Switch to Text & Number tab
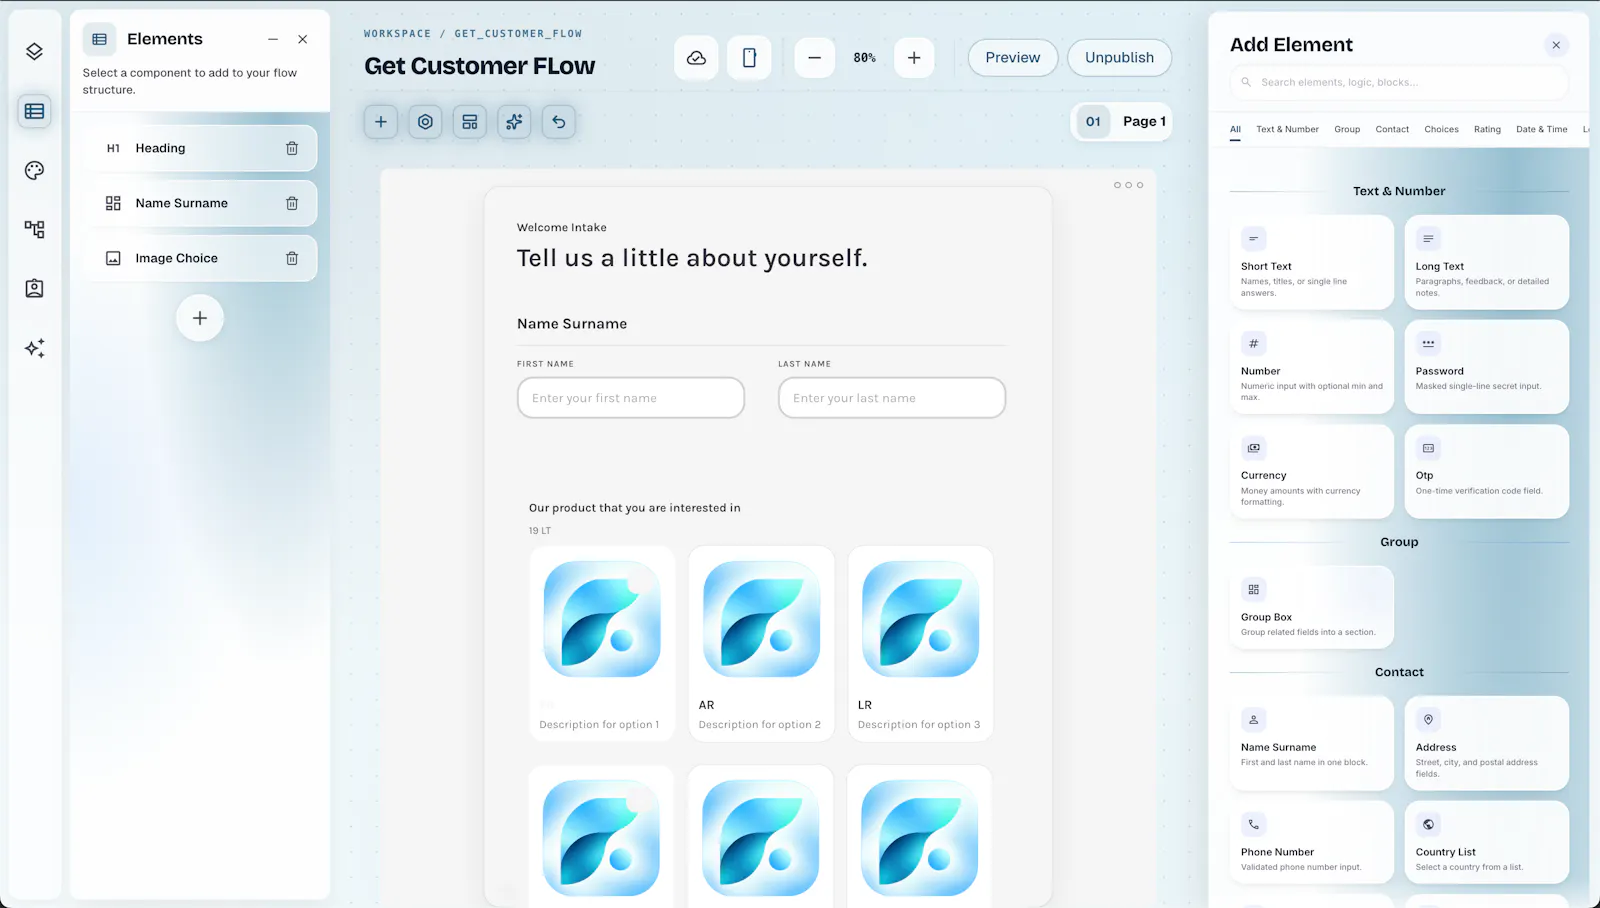This screenshot has width=1600, height=908. point(1287,129)
